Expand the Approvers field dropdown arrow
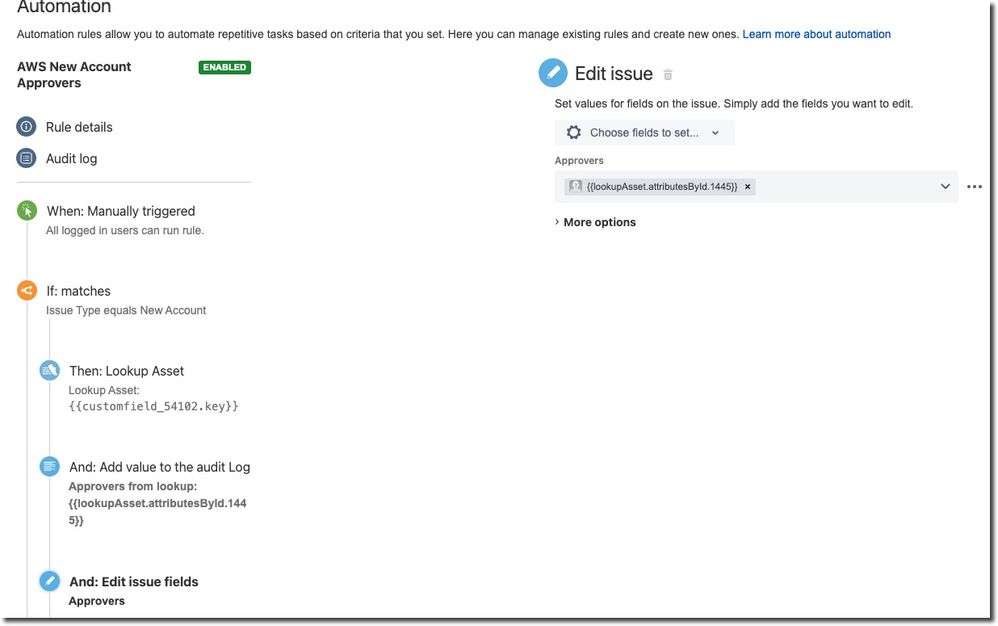The image size is (998, 626). click(x=945, y=186)
